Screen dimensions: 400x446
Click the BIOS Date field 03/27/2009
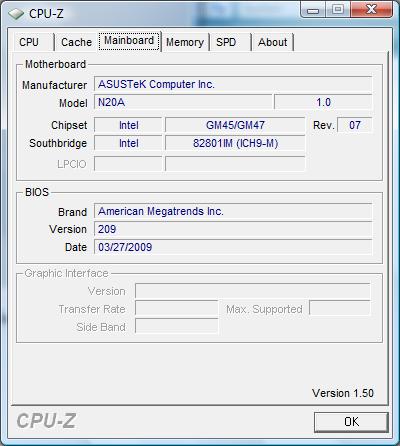(x=233, y=247)
